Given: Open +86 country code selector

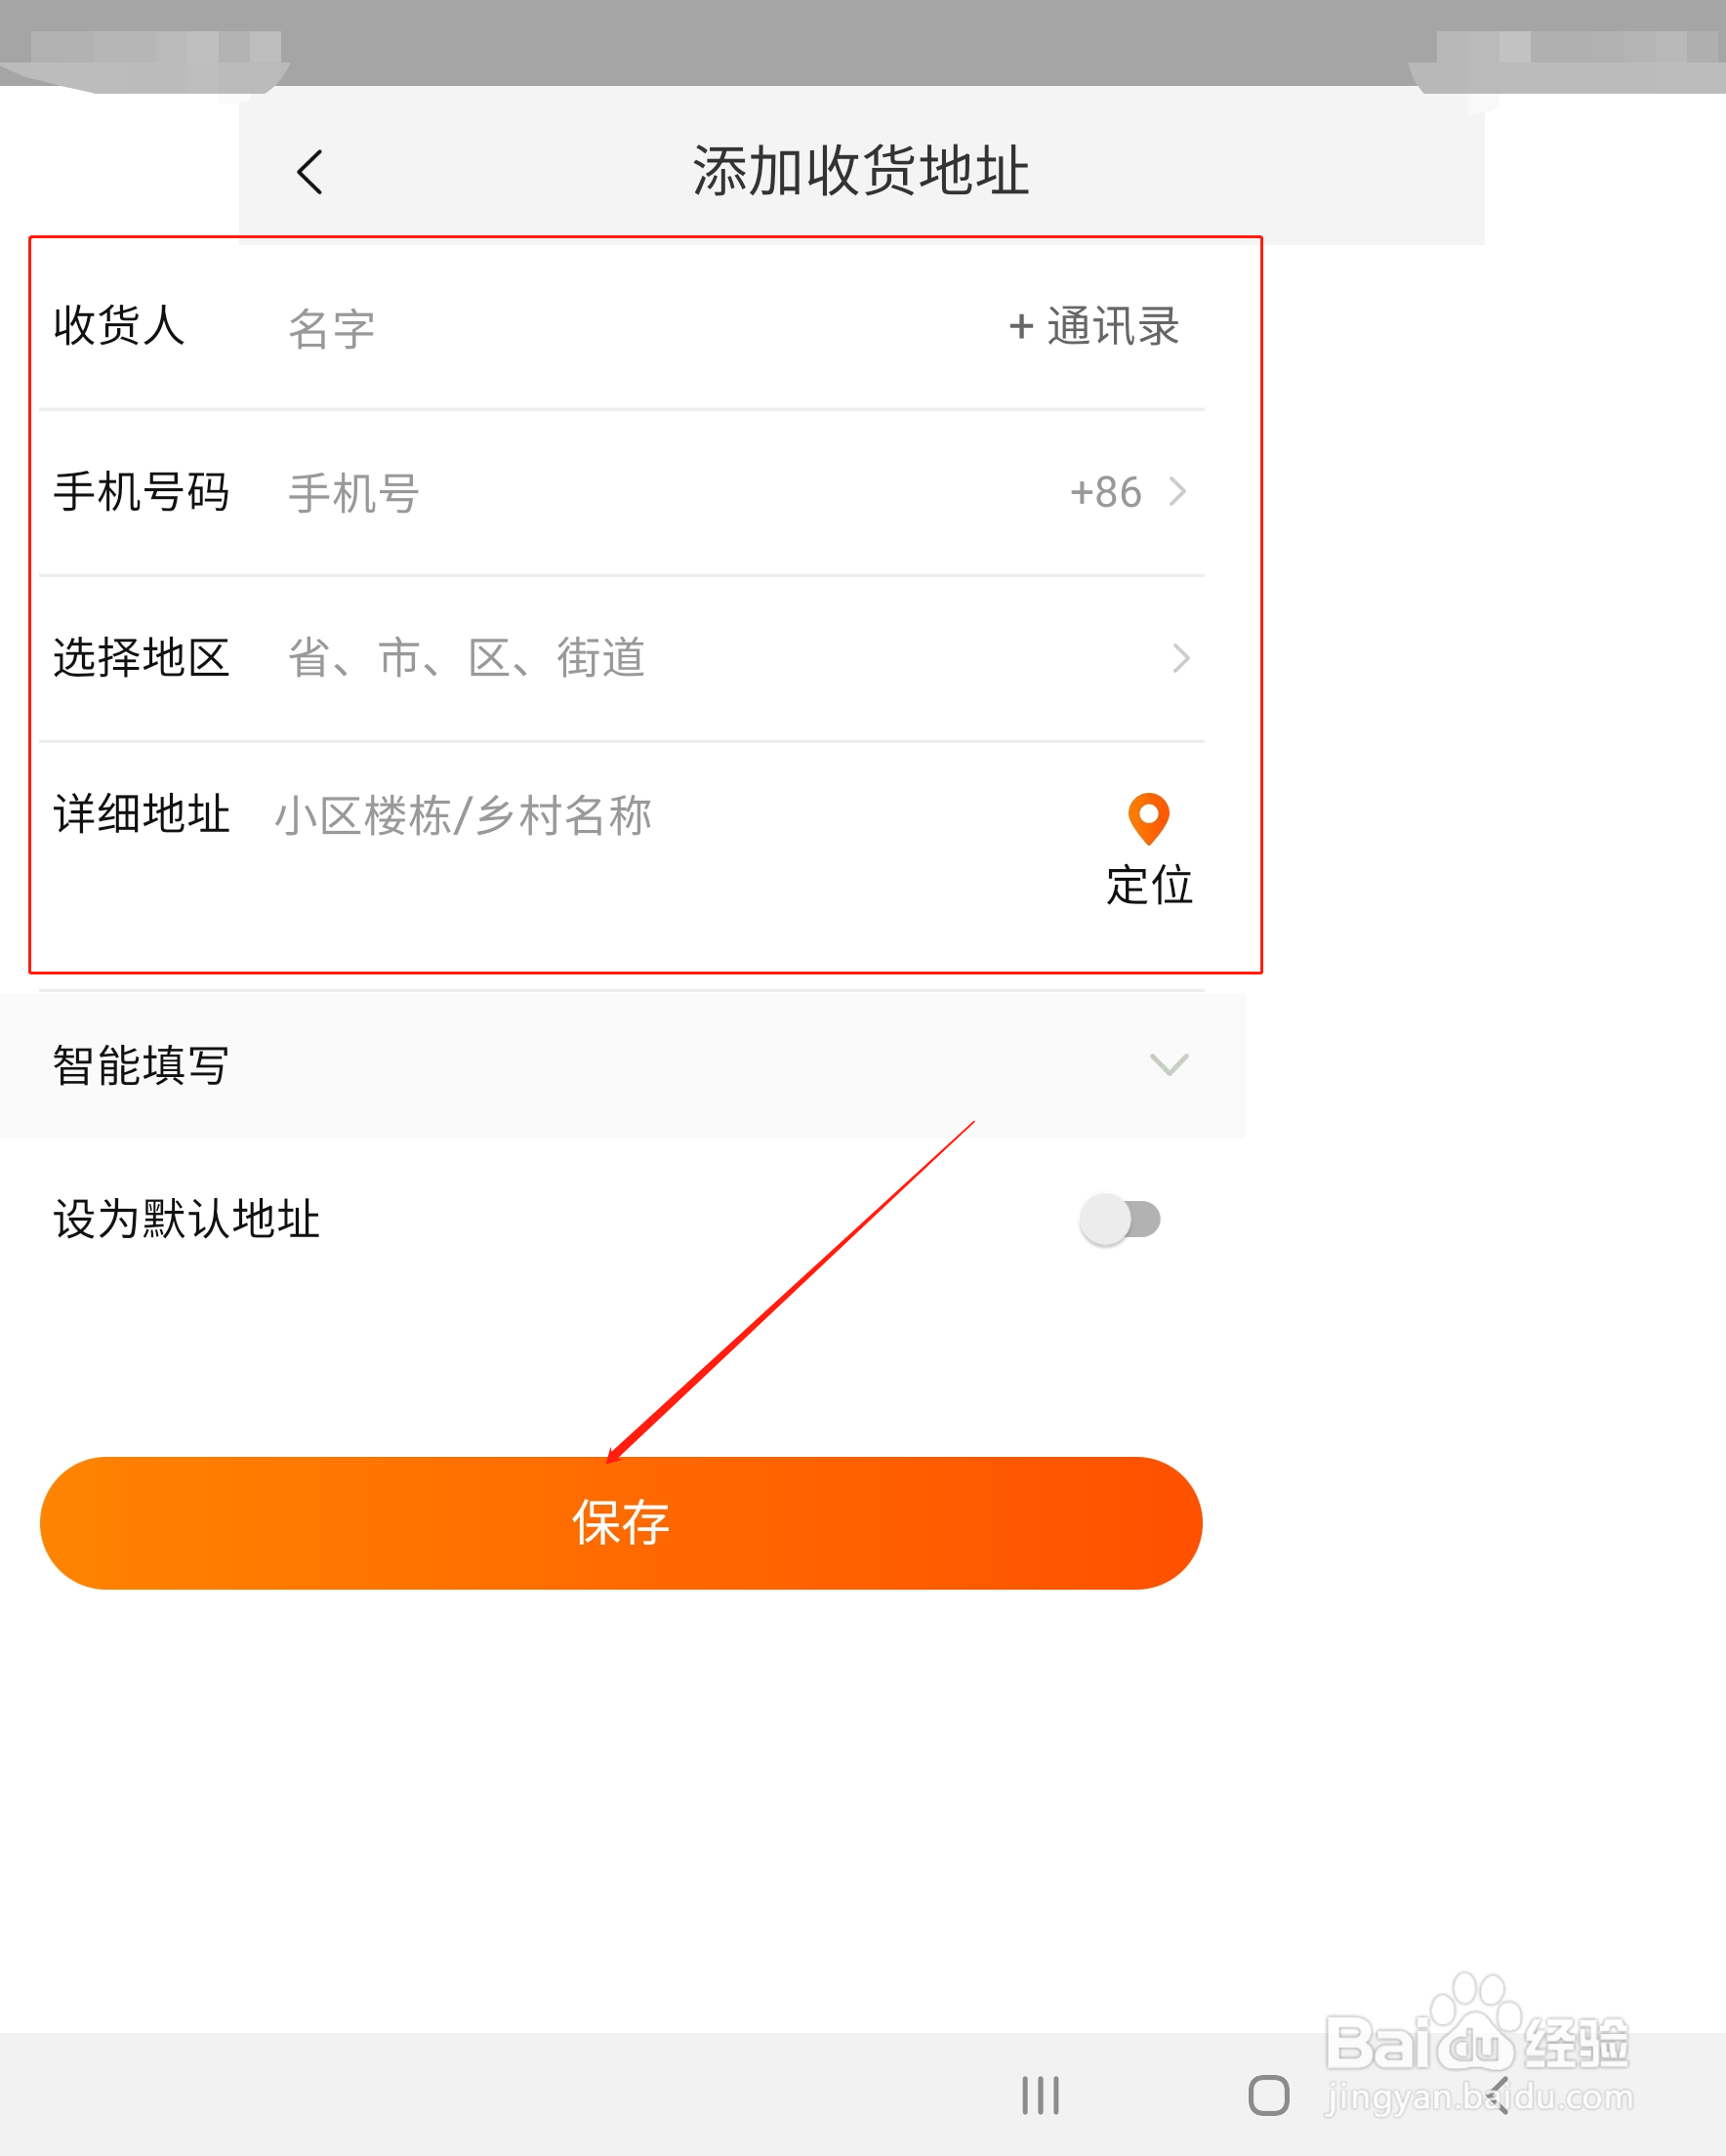Looking at the screenshot, I should pyautogui.click(x=1128, y=492).
